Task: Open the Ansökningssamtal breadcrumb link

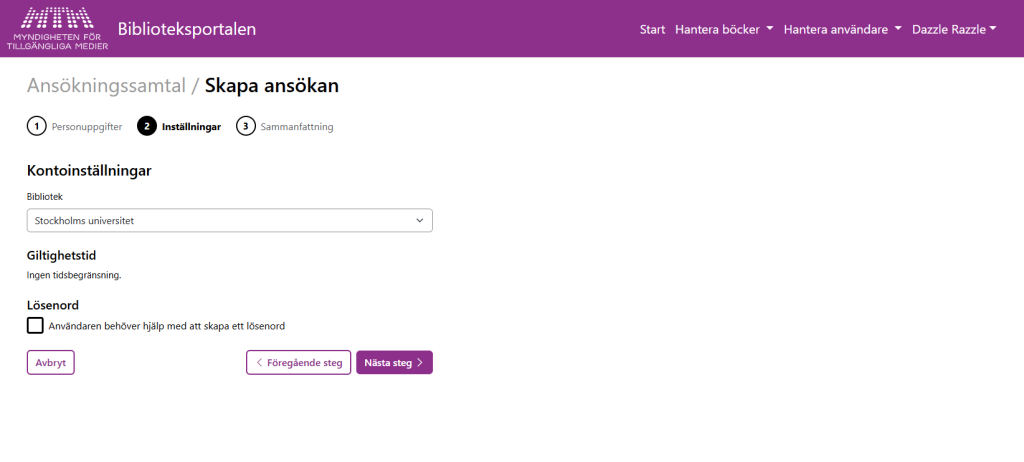Action: coord(106,86)
